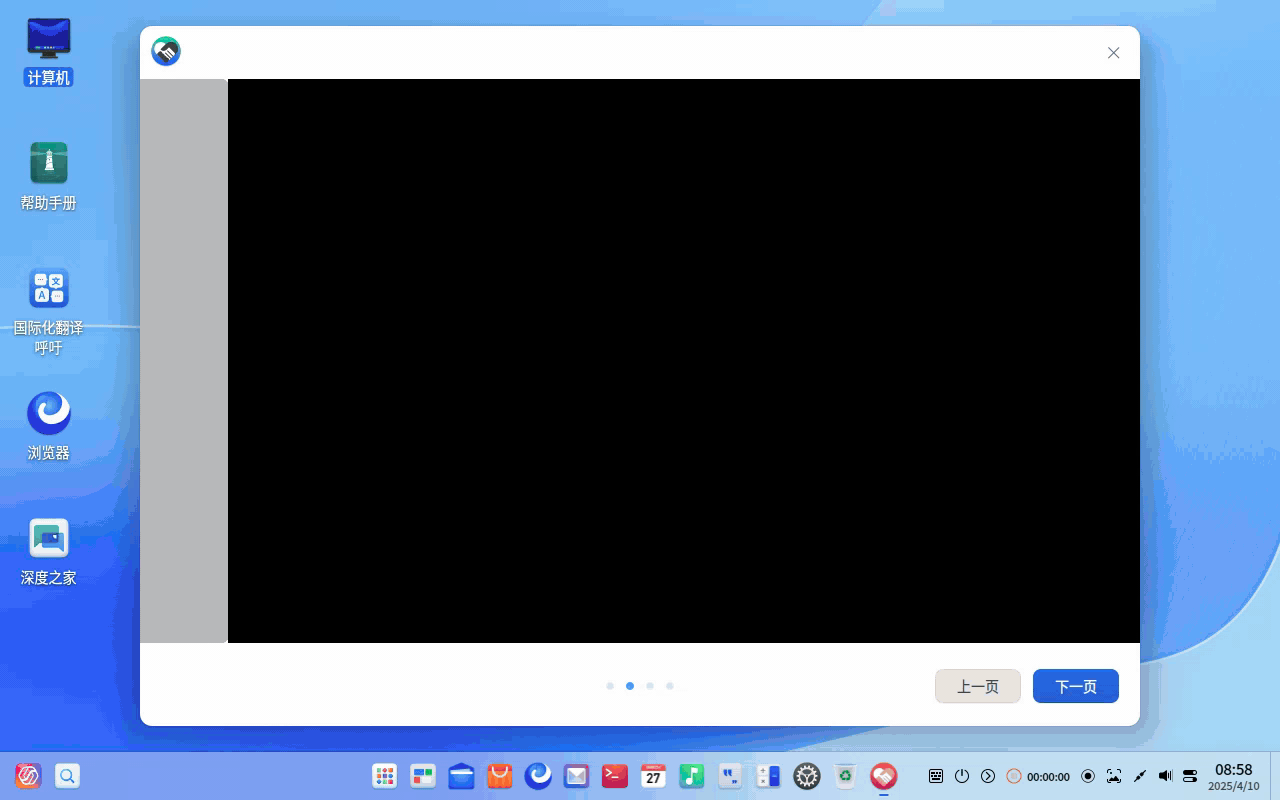Open the terminal from the dock

615,776
